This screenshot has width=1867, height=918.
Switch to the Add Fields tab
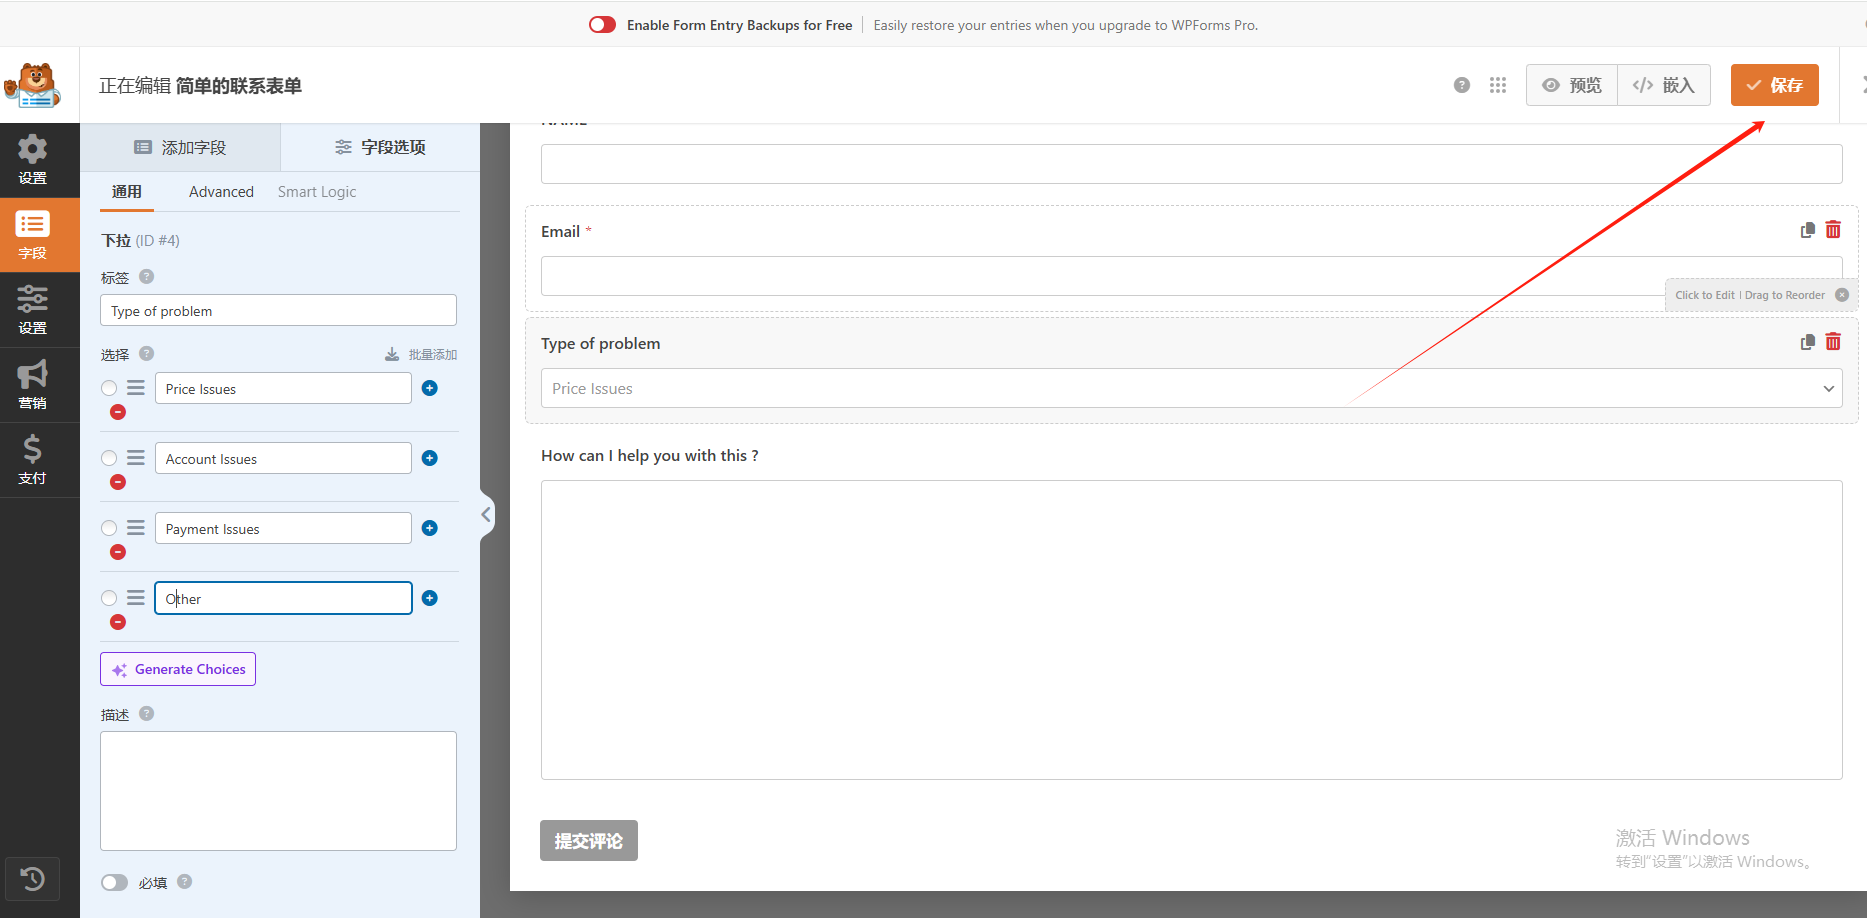pos(180,147)
